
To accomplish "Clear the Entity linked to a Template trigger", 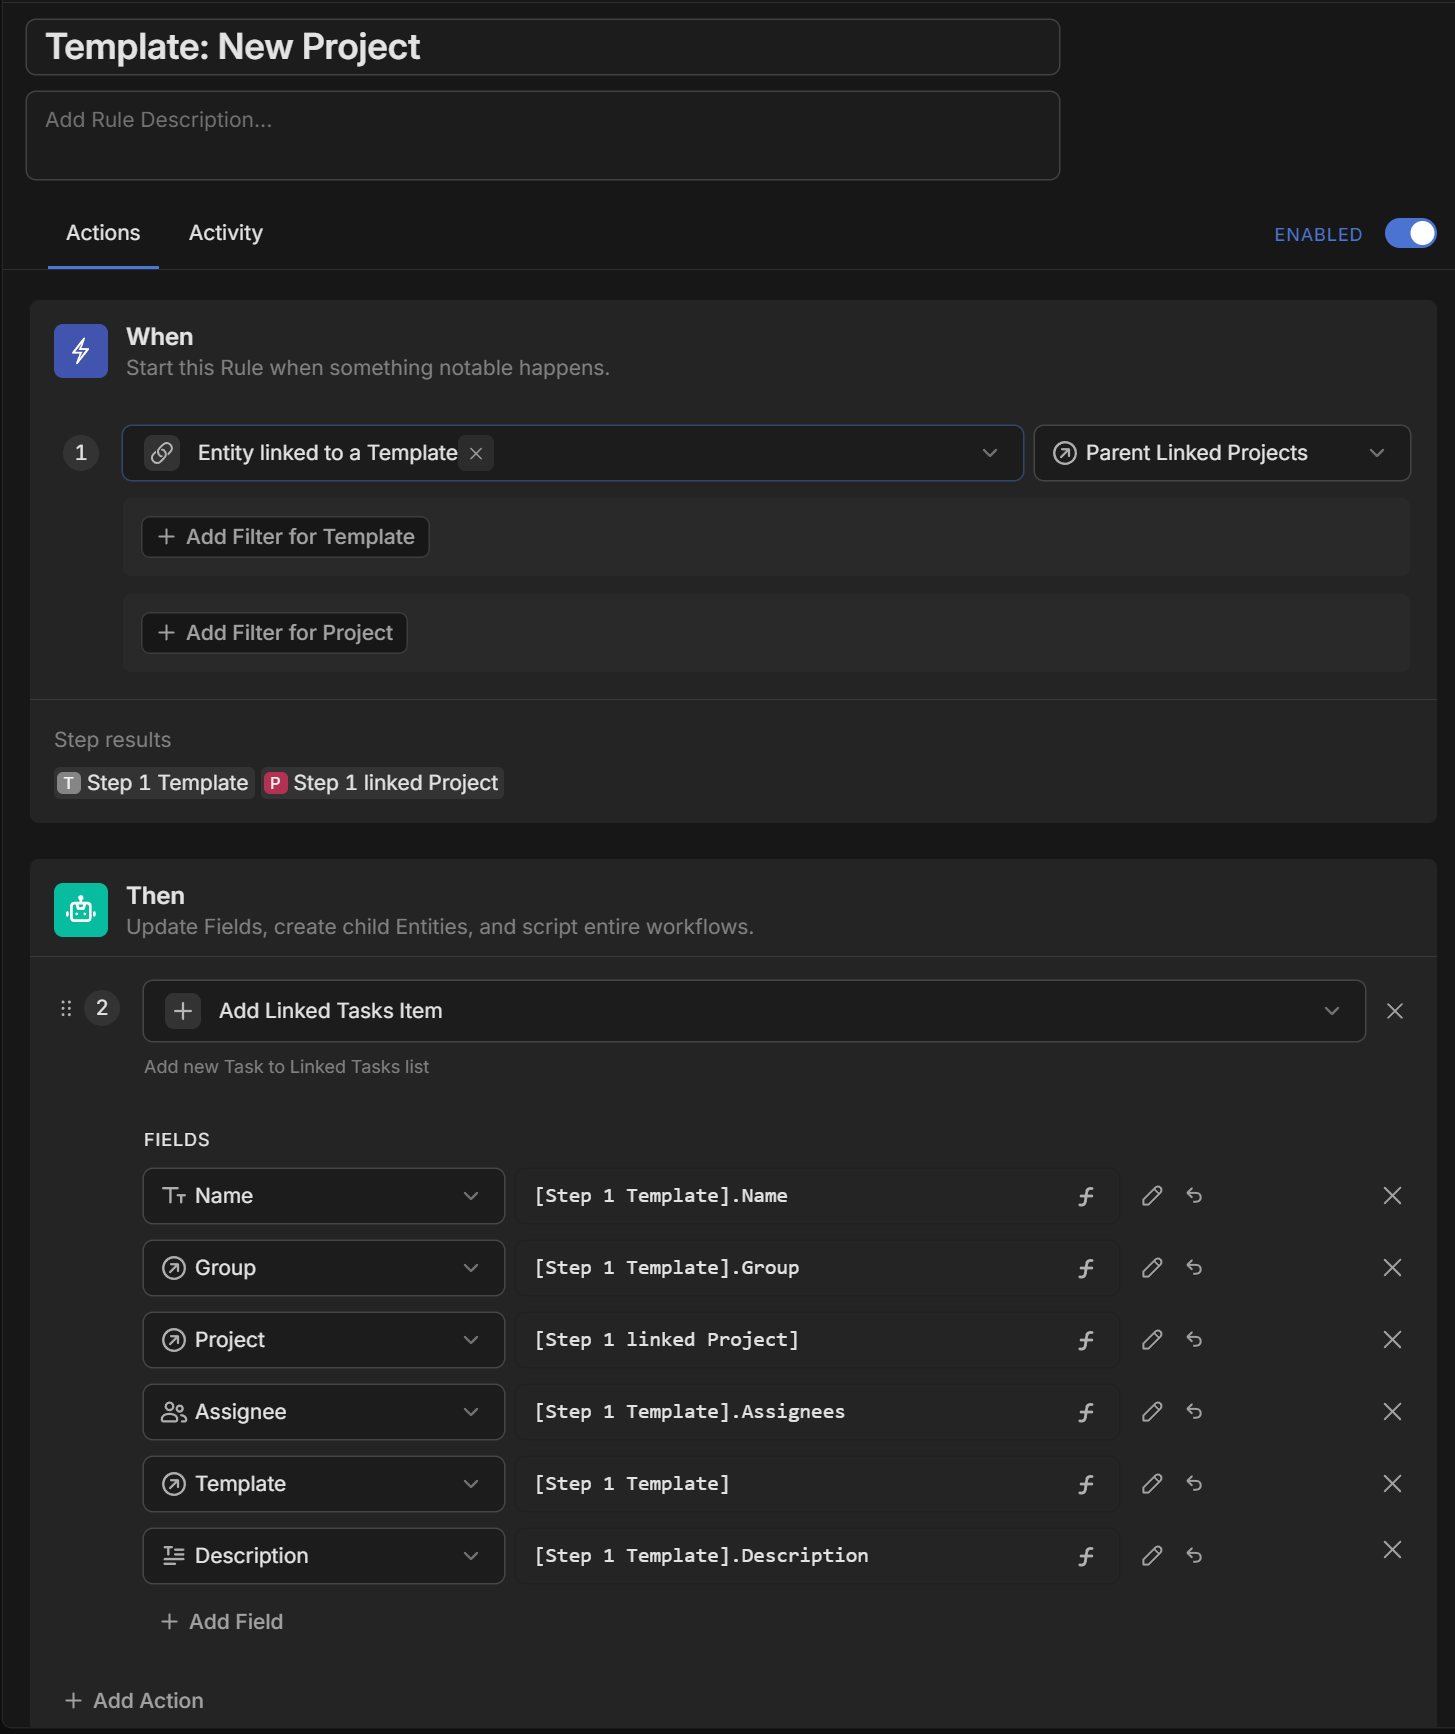I will pyautogui.click(x=476, y=453).
